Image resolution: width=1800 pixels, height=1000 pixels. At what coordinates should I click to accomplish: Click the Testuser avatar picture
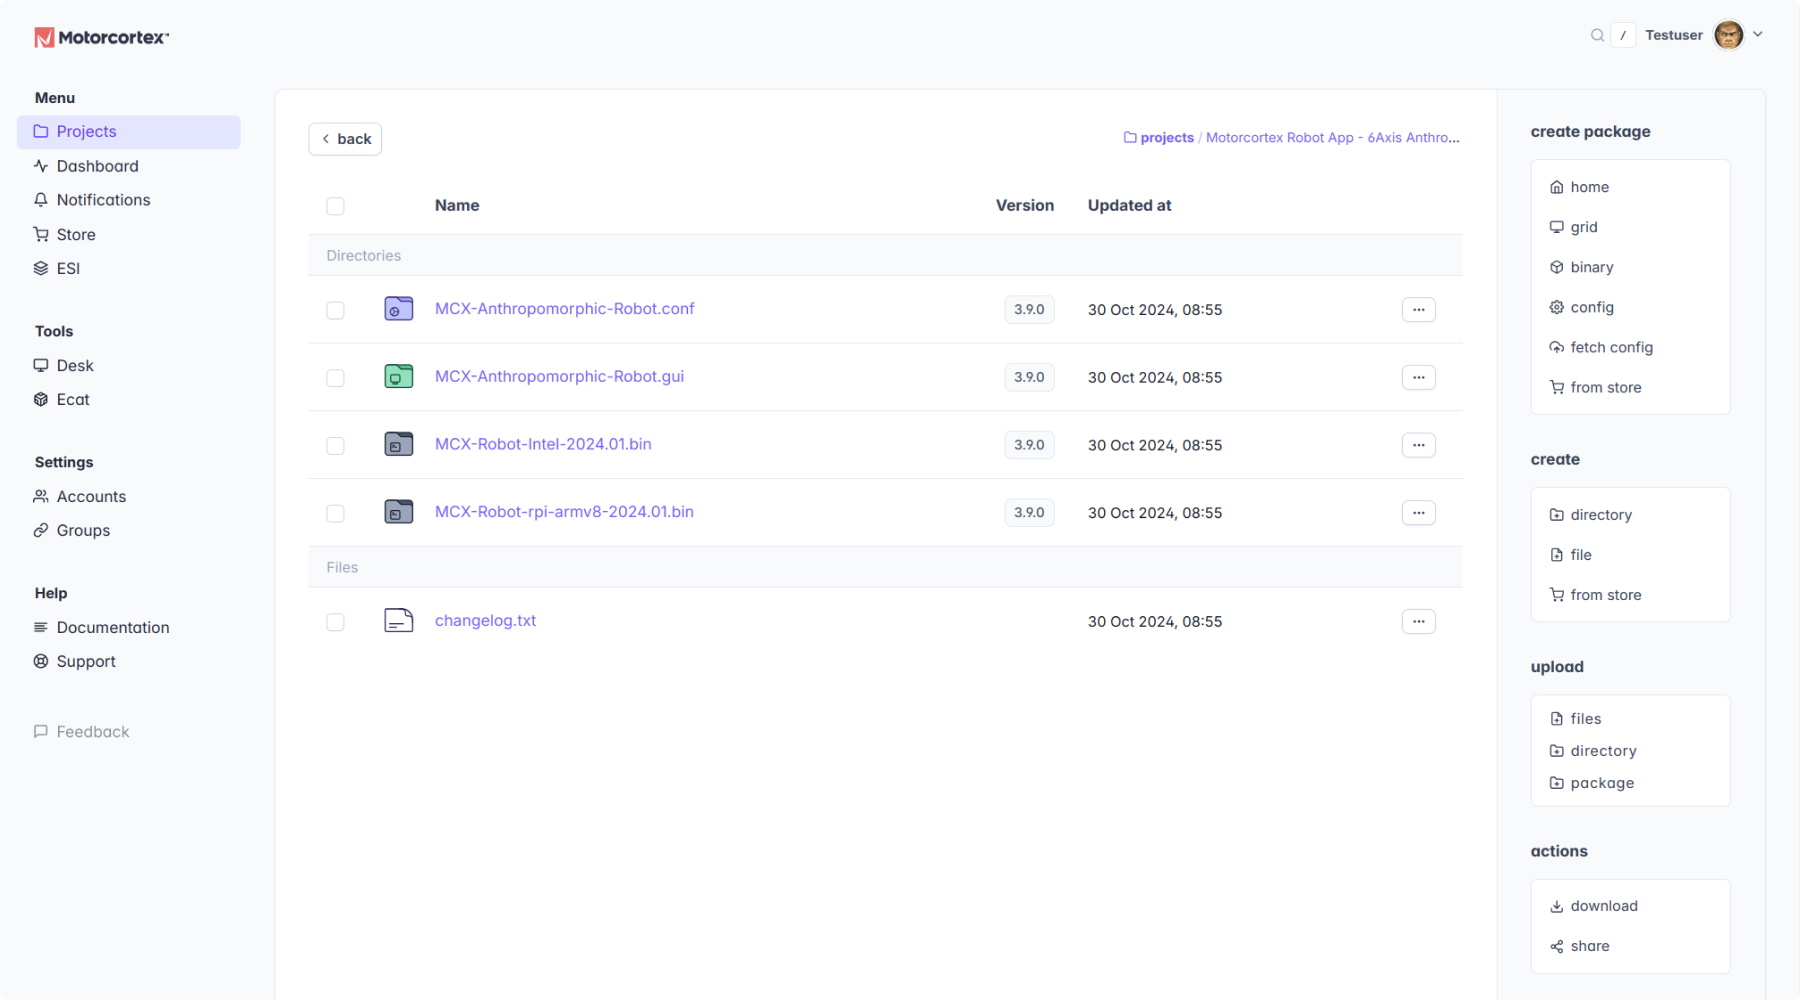coord(1728,35)
